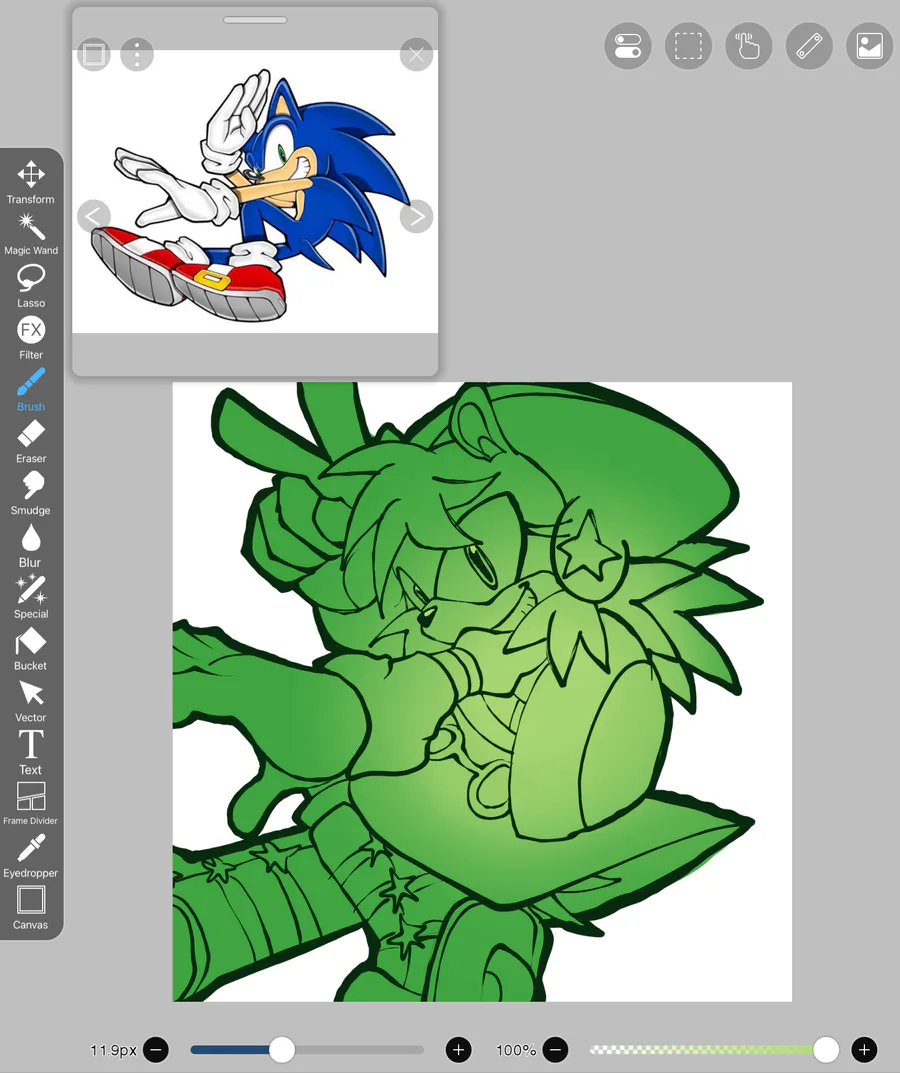Click the Sonic reference image
Screen dimensions: 900x1073
(x=255, y=192)
